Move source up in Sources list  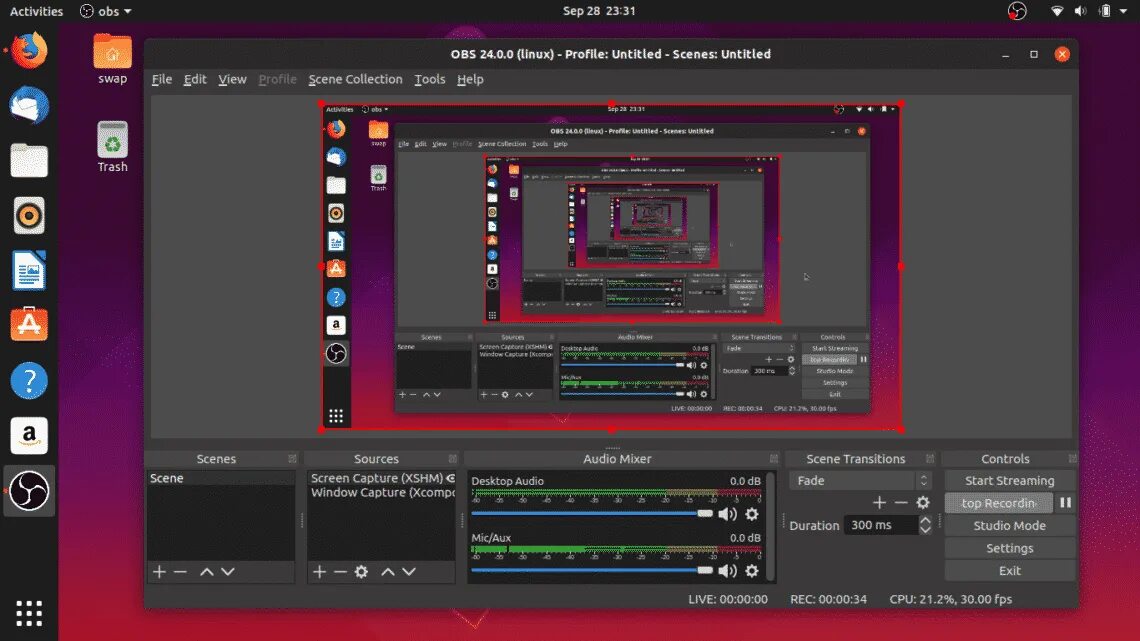click(388, 572)
